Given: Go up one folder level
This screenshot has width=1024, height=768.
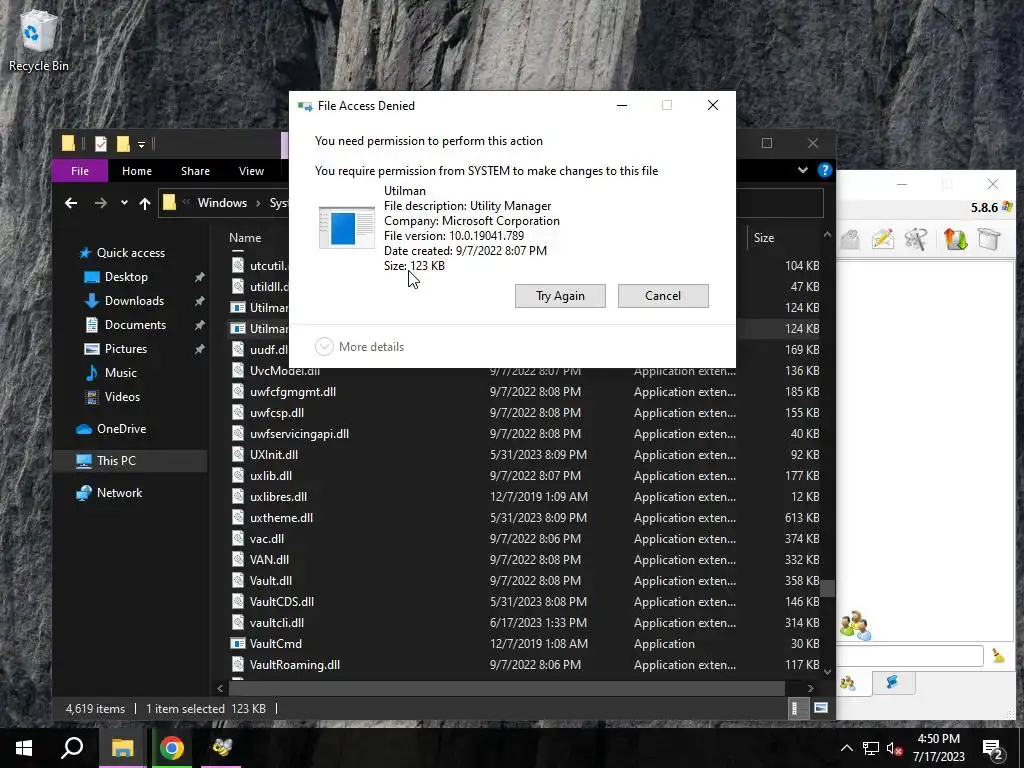Looking at the screenshot, I should click(145, 203).
